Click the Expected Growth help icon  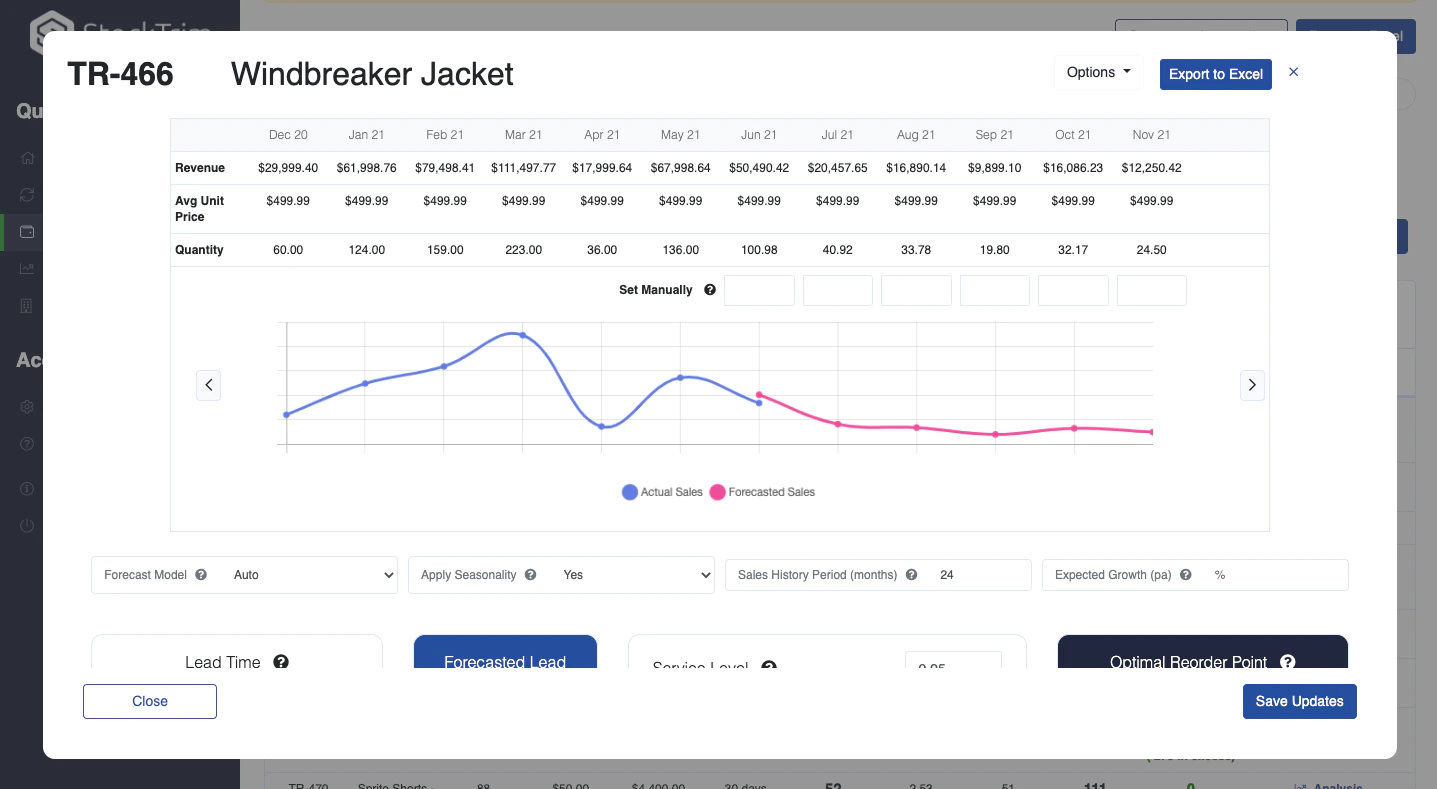coord(1186,575)
